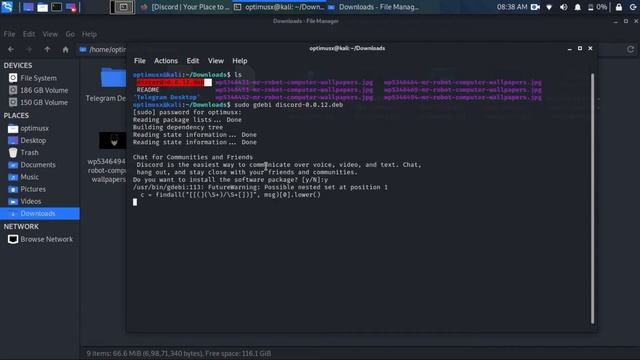Open Help menu in the terminal window

[240, 61]
